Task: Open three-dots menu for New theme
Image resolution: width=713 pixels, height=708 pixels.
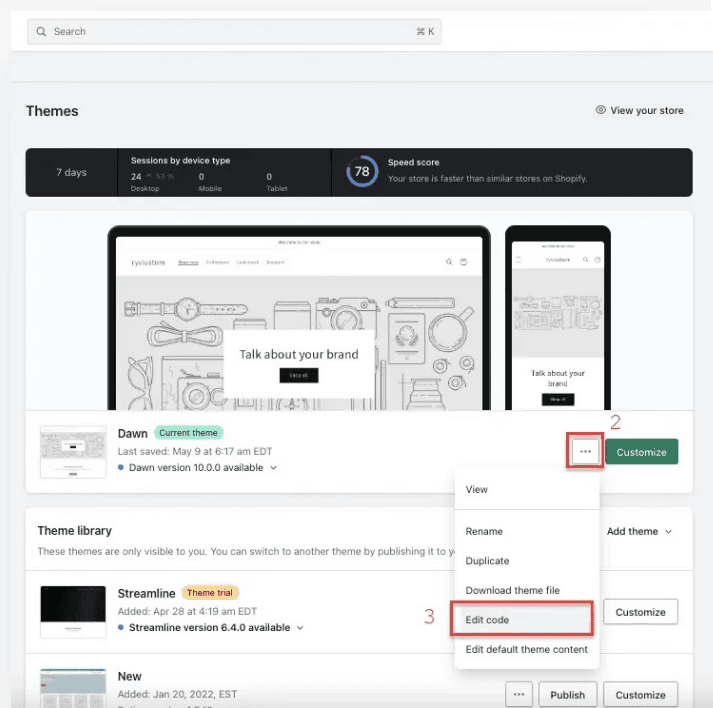Action: tap(519, 694)
